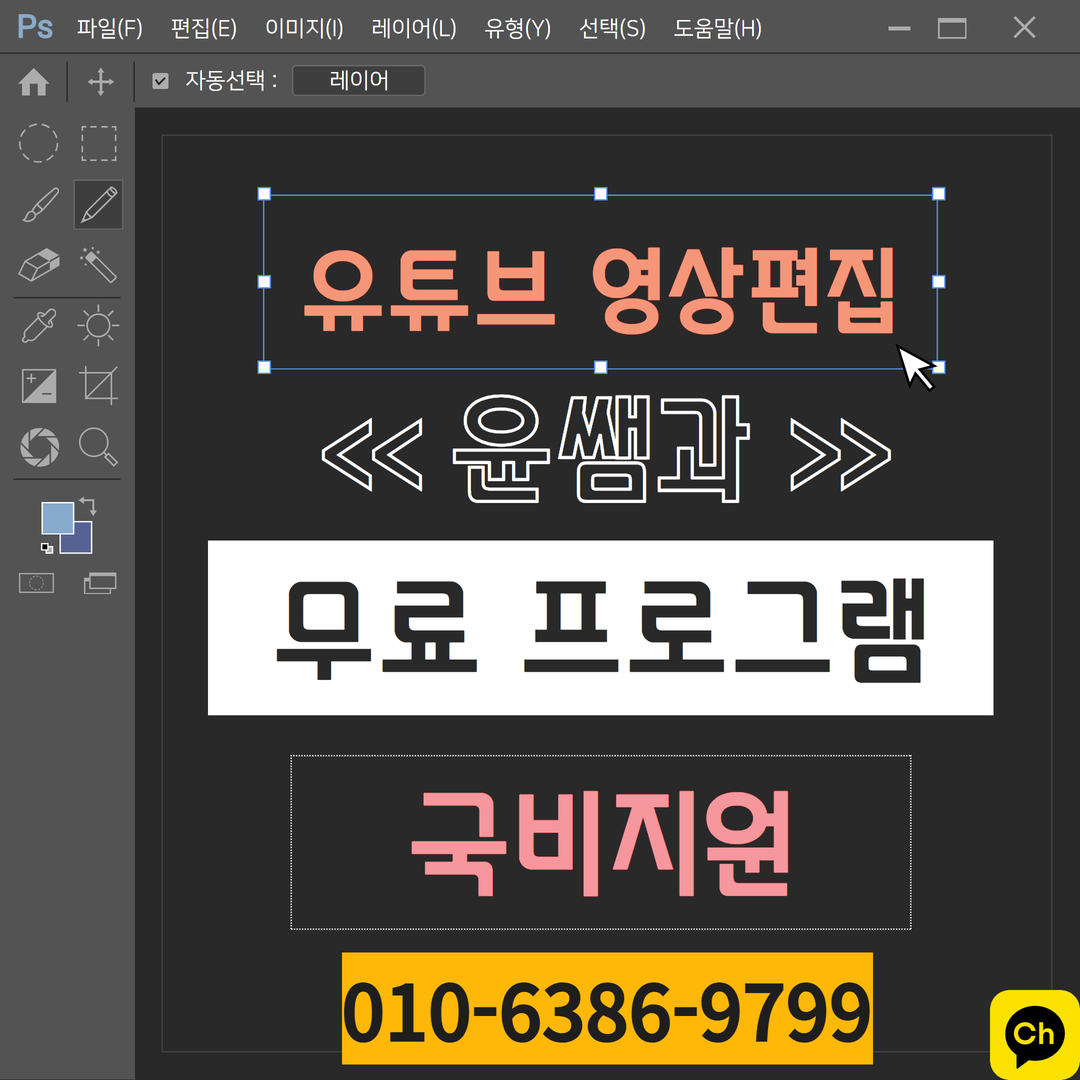
Task: Select the Elliptical Marquee tool
Action: [x=39, y=143]
